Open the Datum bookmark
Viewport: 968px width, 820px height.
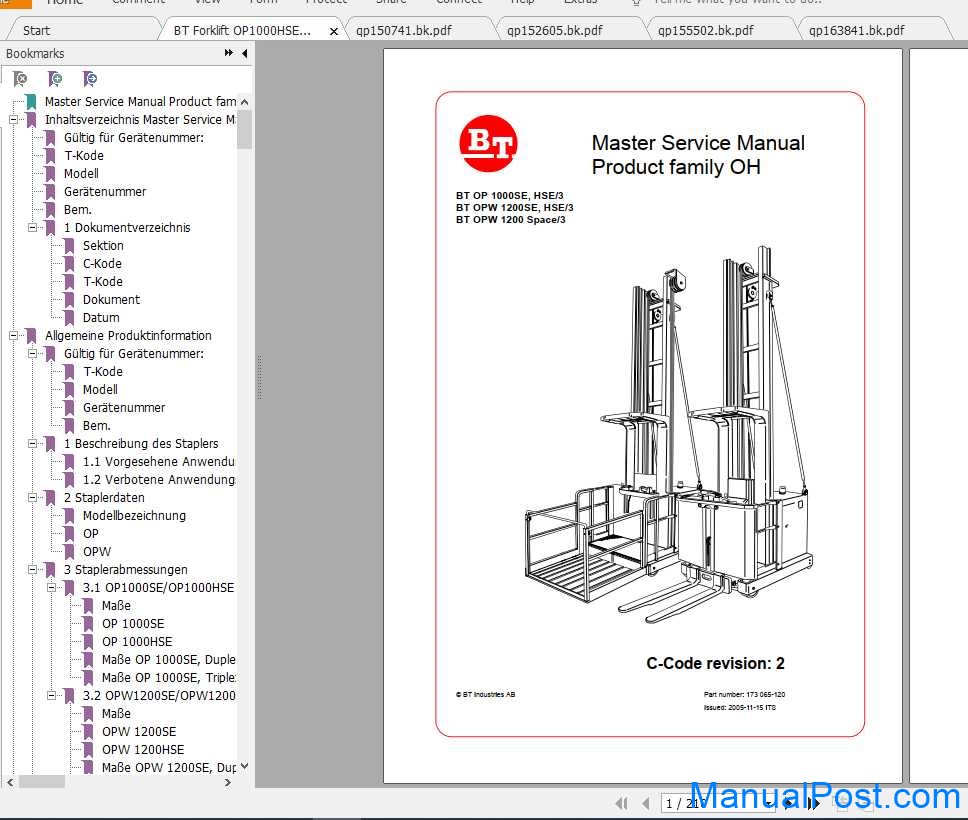pyautogui.click(x=101, y=317)
